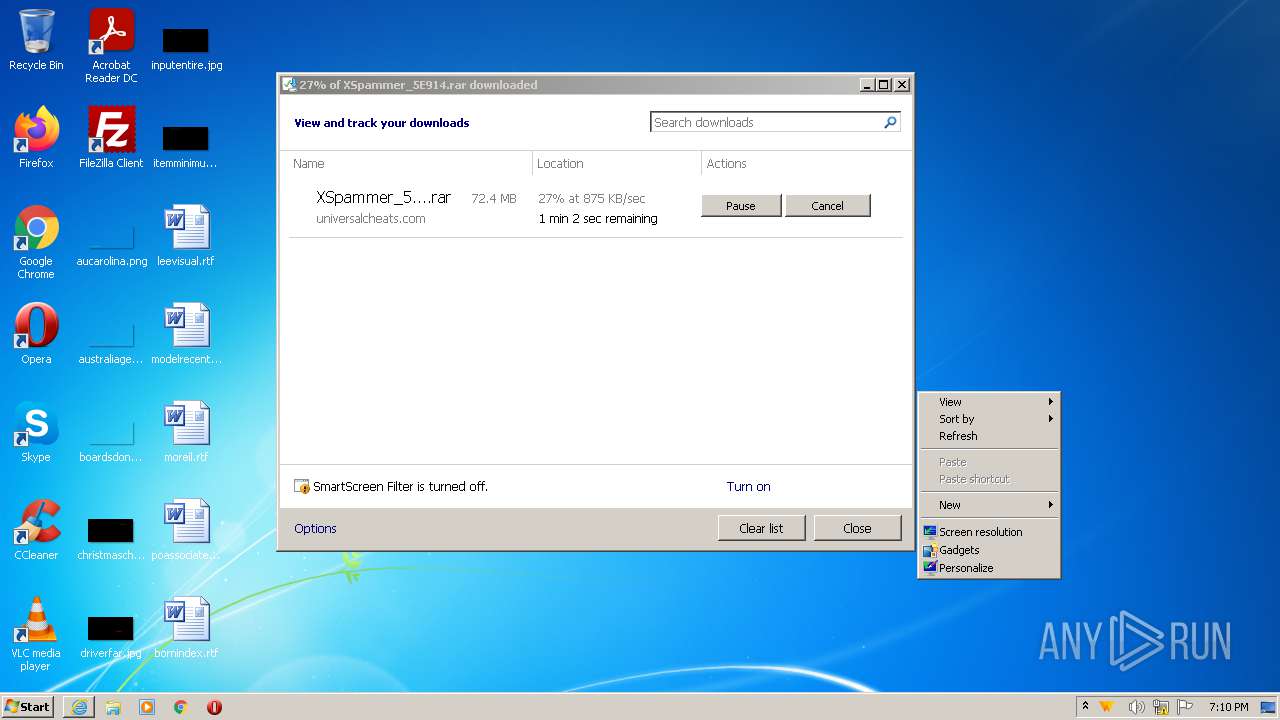The height and width of the screenshot is (720, 1280).
Task: Click '1 min 2 sec remaining' status text
Action: [598, 218]
